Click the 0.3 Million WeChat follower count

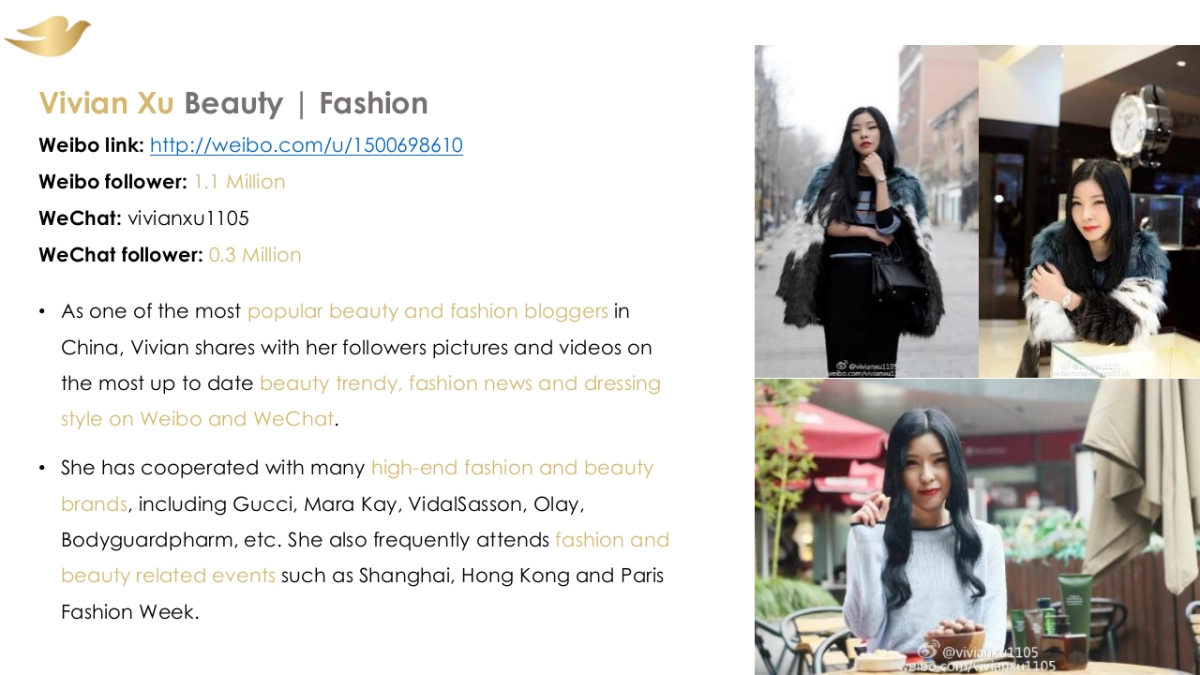pyautogui.click(x=255, y=255)
